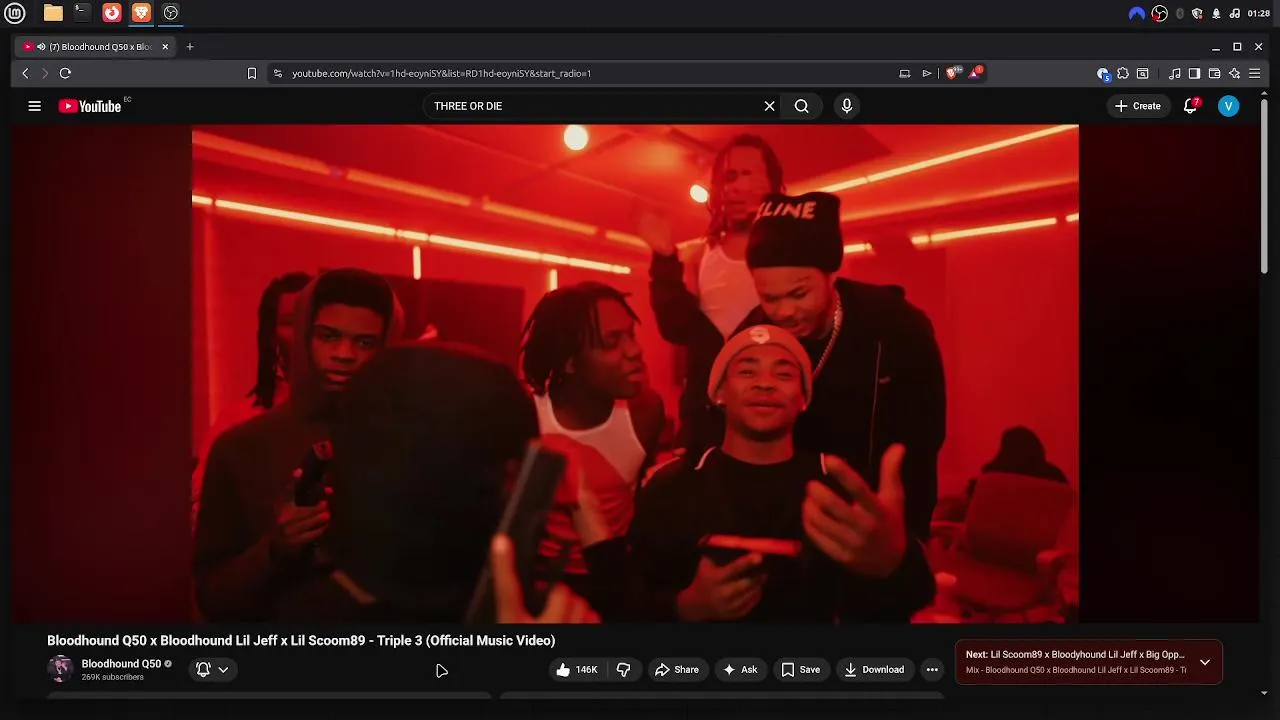This screenshot has width=1280, height=720.
Task: Expand the Next up mix panel chevron
Action: click(1205, 662)
